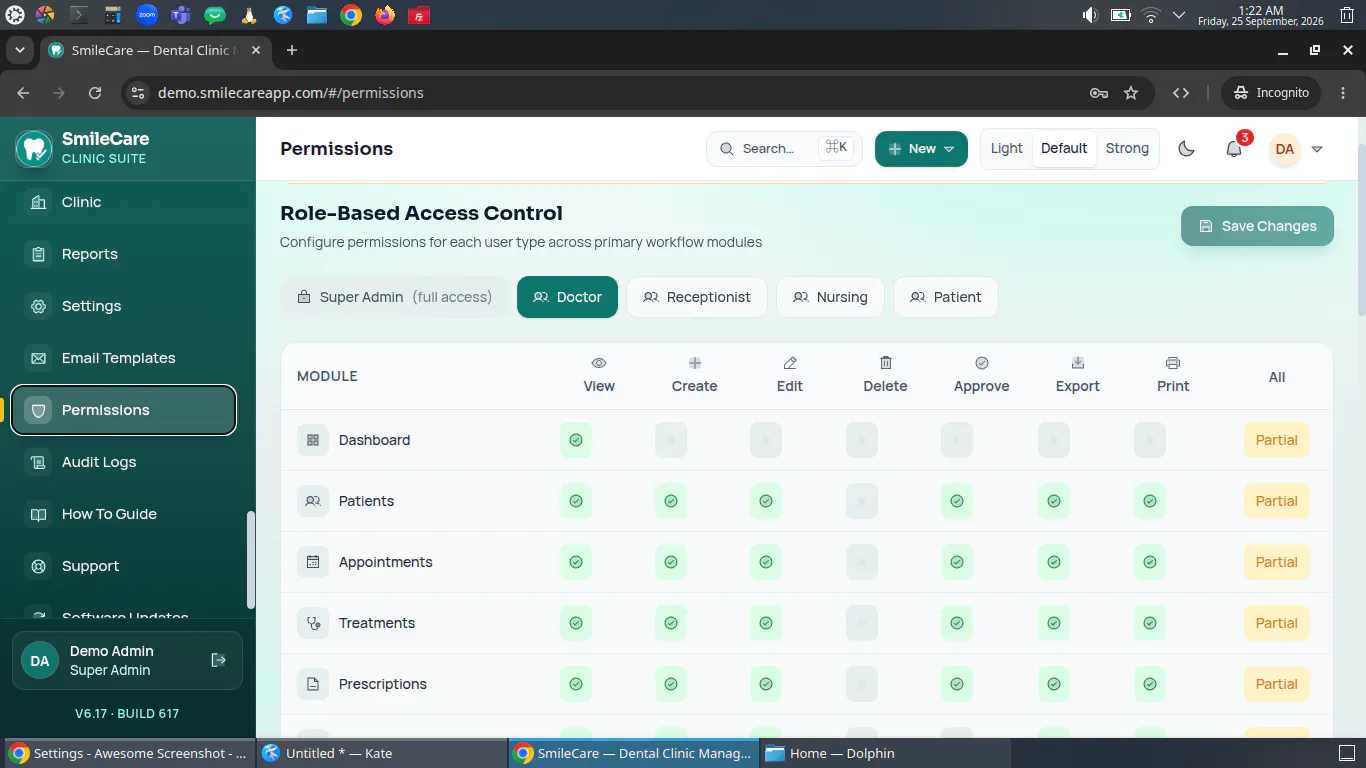Click the Support lifebuoy icon
The height and width of the screenshot is (768, 1366).
pos(38,566)
